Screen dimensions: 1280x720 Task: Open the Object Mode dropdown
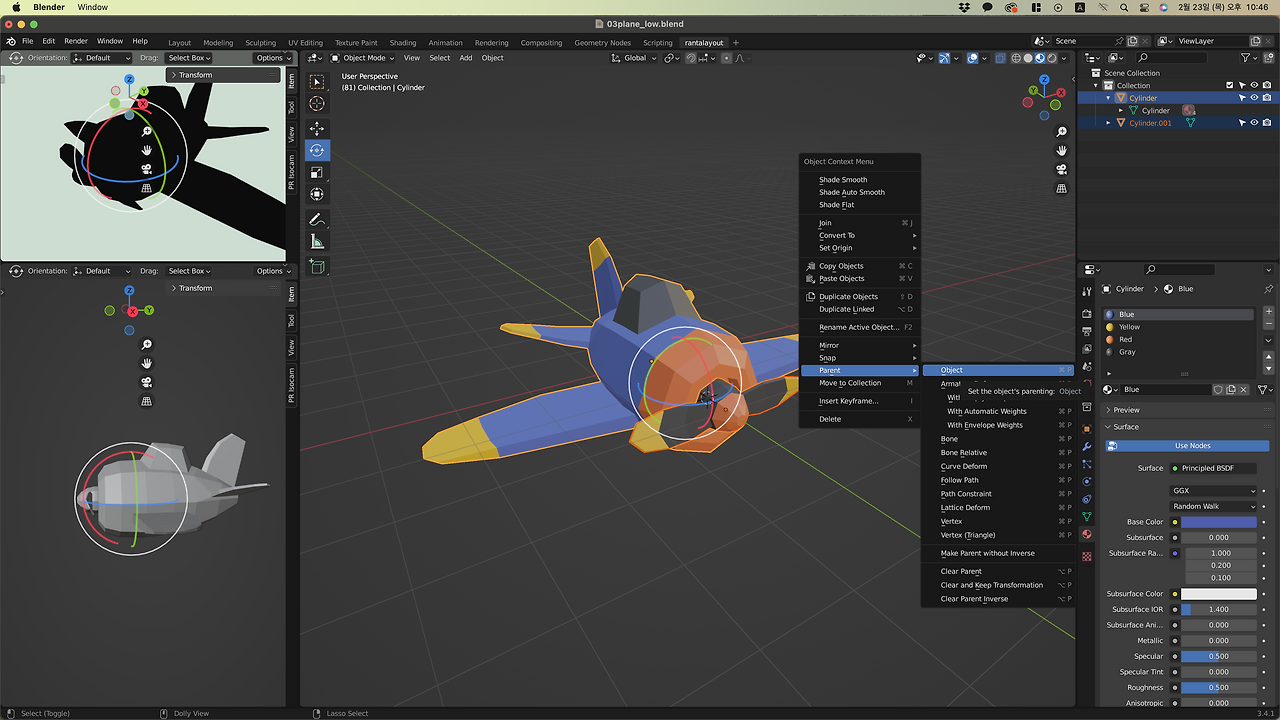(x=364, y=58)
